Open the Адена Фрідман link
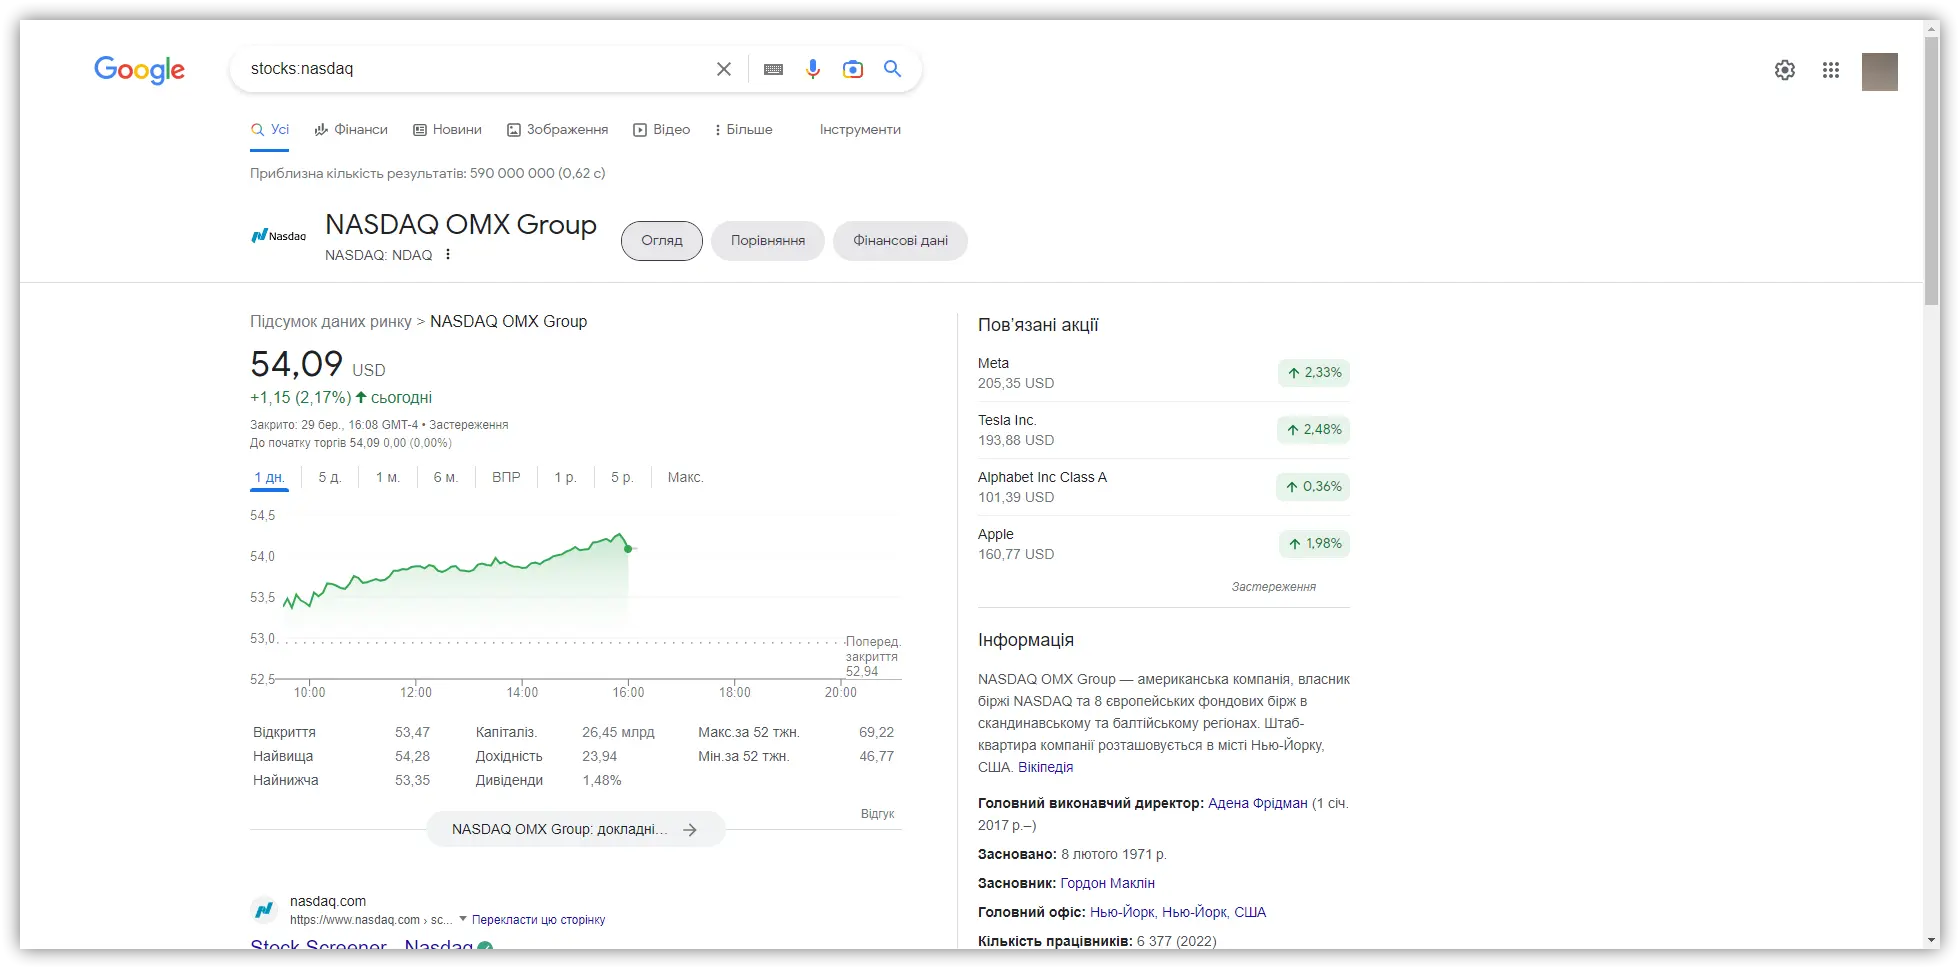 [x=1257, y=804]
